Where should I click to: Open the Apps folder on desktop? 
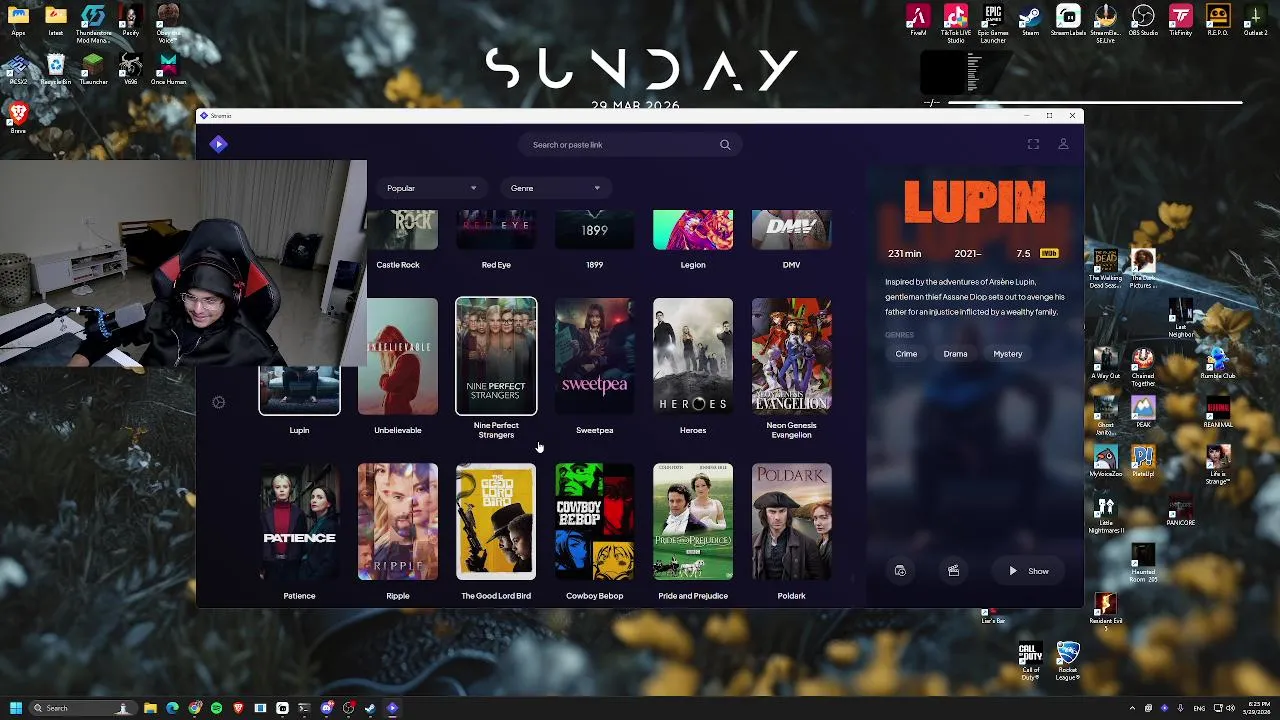coord(18,20)
